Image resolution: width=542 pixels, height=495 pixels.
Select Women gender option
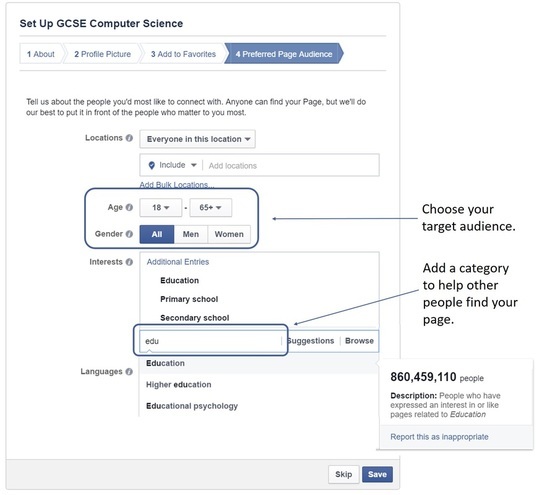229,234
